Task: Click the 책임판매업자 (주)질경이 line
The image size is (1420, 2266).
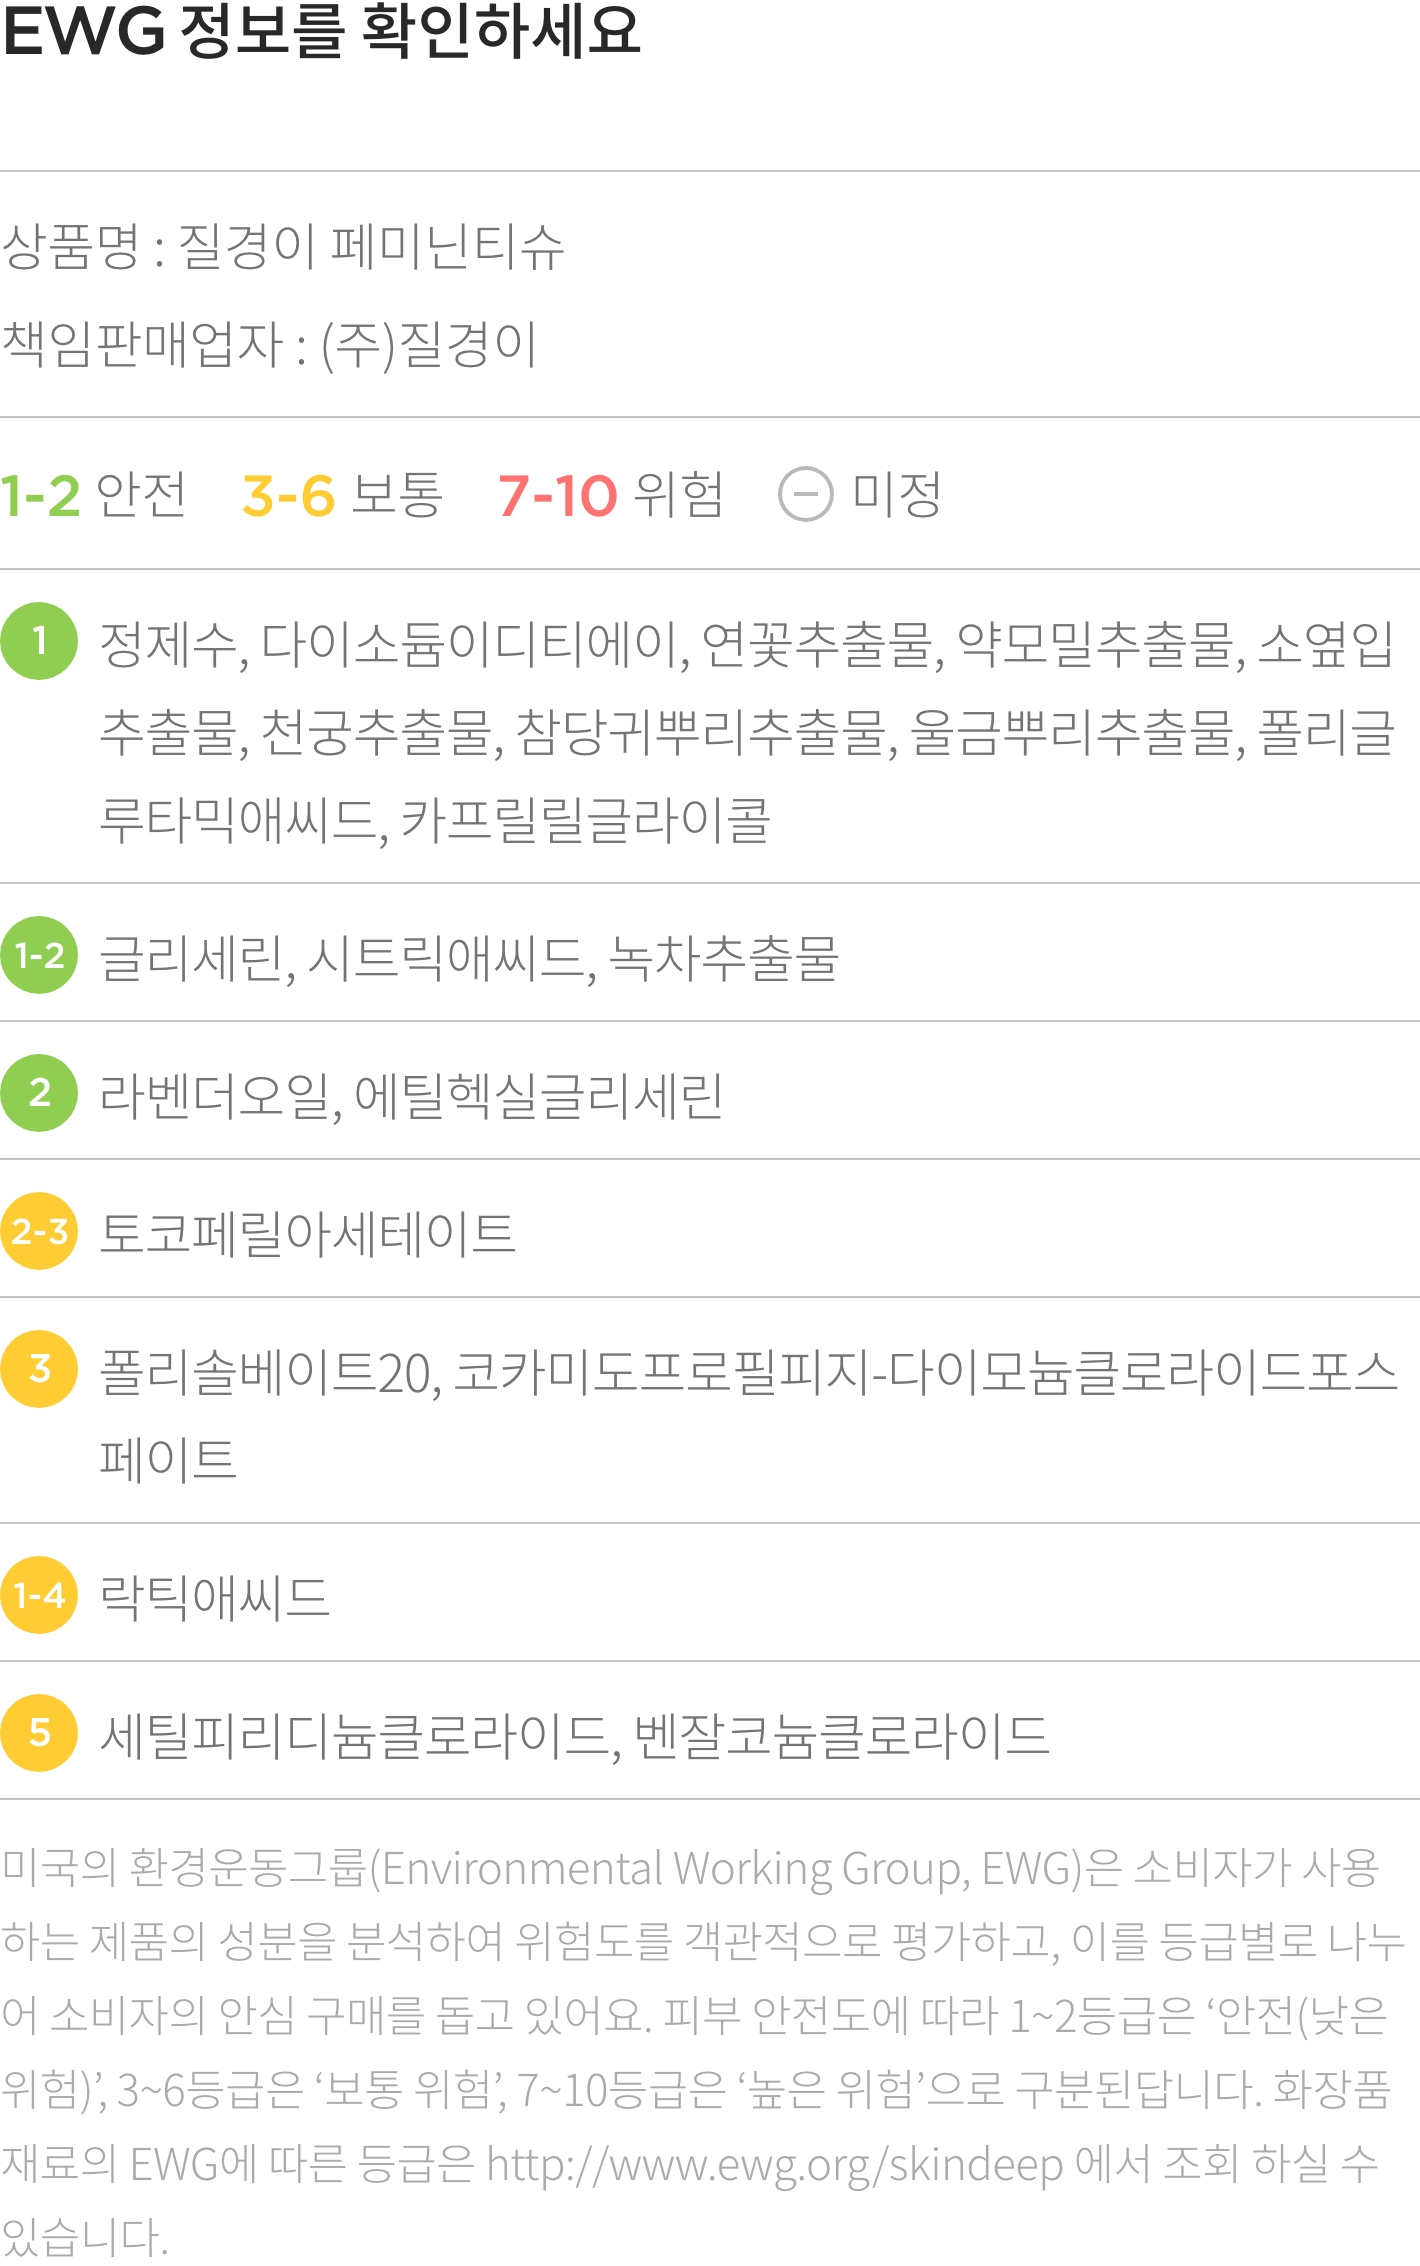Action: point(270,344)
